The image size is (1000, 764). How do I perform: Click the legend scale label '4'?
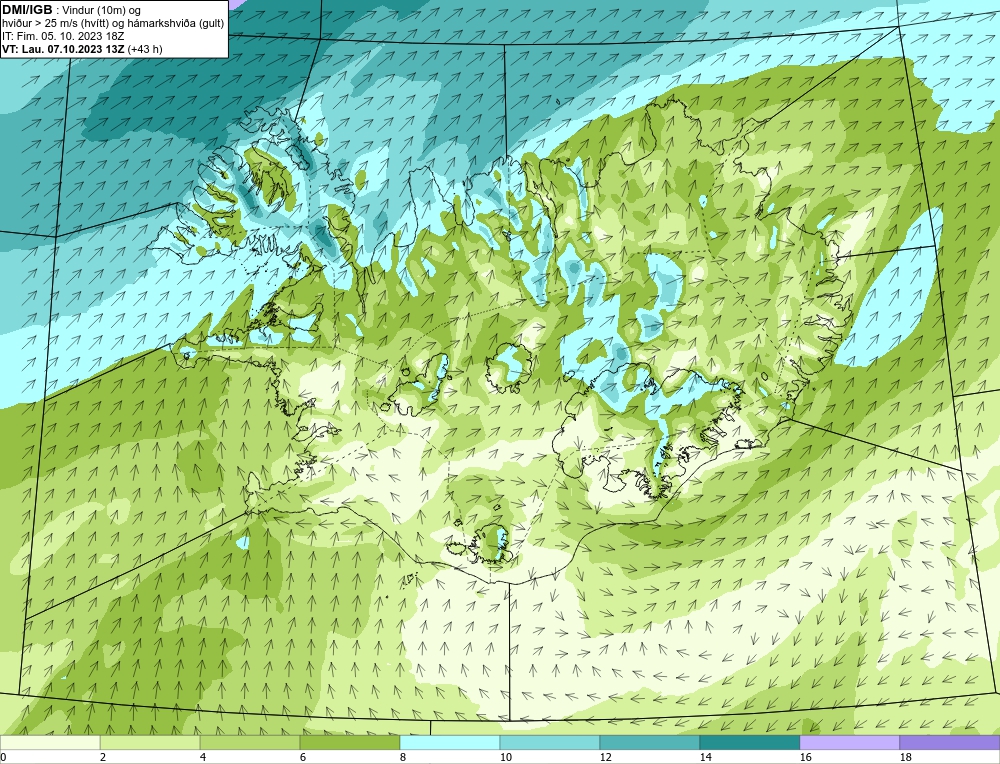click(203, 757)
